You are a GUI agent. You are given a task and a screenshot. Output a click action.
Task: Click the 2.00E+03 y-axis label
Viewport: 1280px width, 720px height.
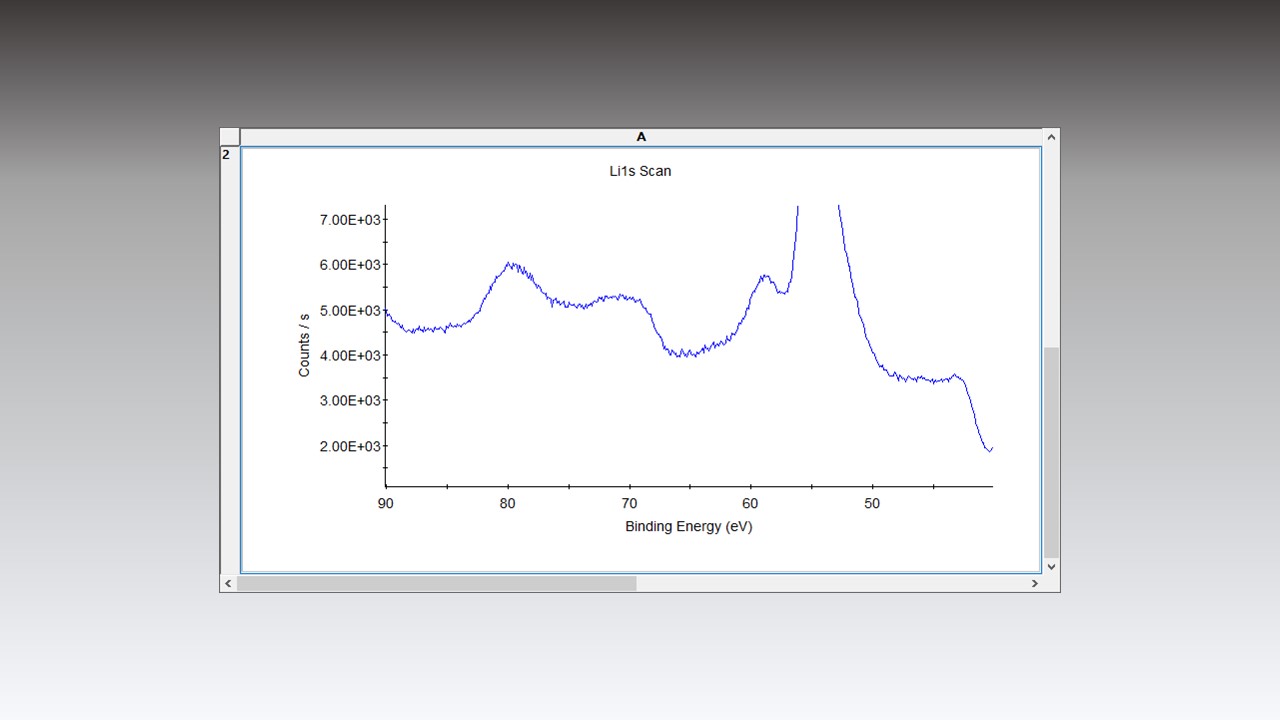pyautogui.click(x=352, y=446)
